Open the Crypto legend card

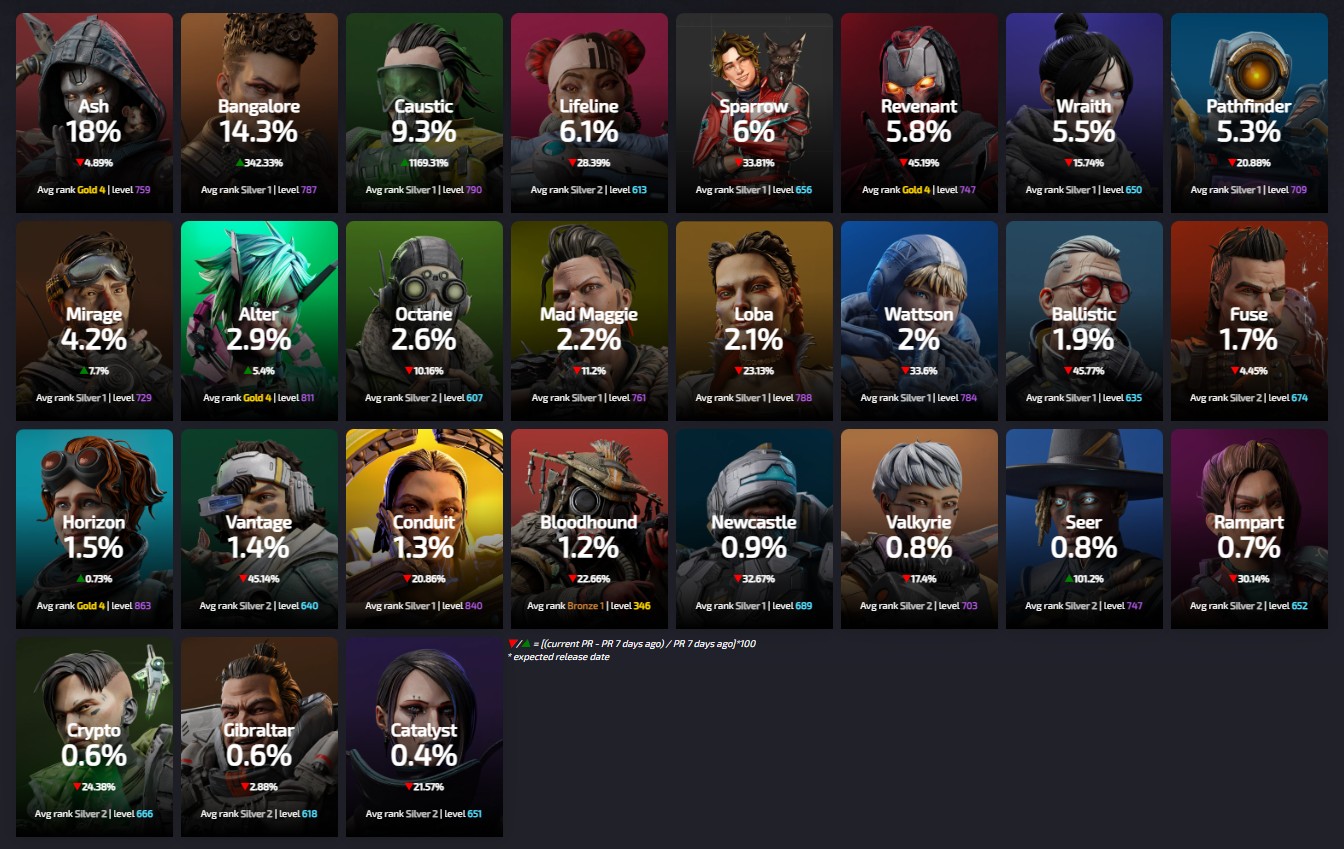point(94,737)
